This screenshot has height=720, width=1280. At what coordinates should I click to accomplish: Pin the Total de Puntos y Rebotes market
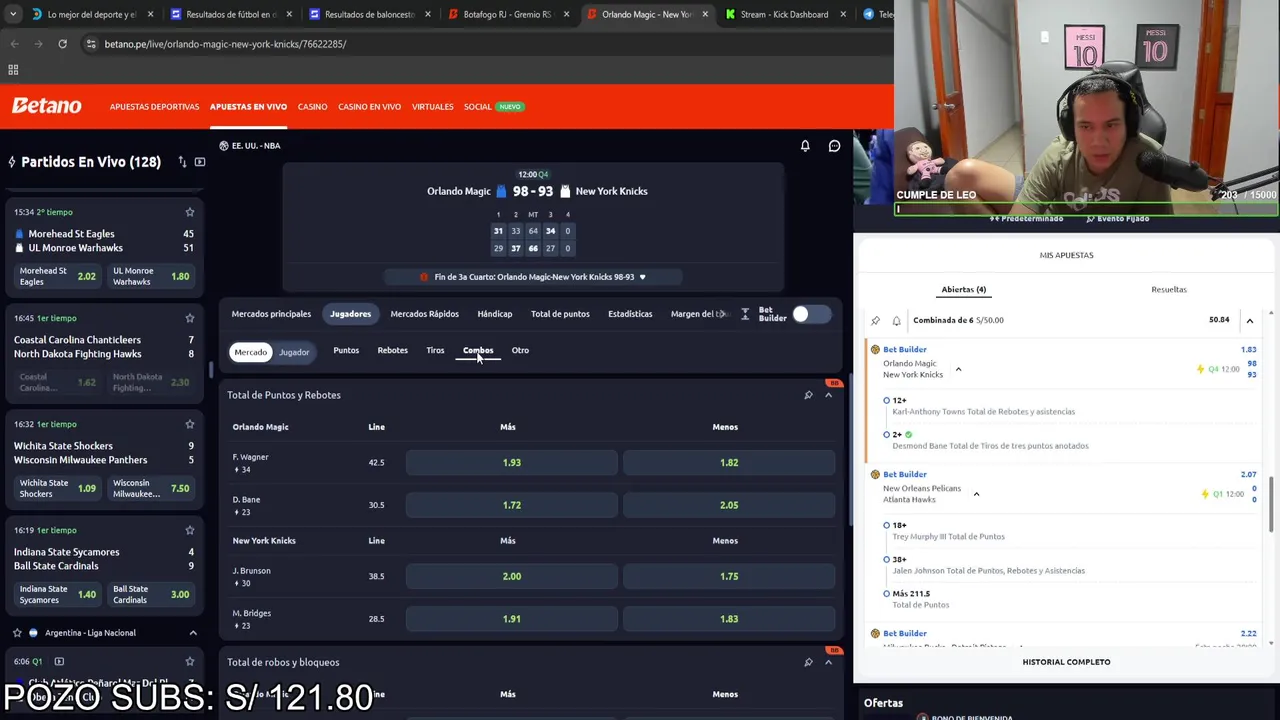(x=808, y=395)
